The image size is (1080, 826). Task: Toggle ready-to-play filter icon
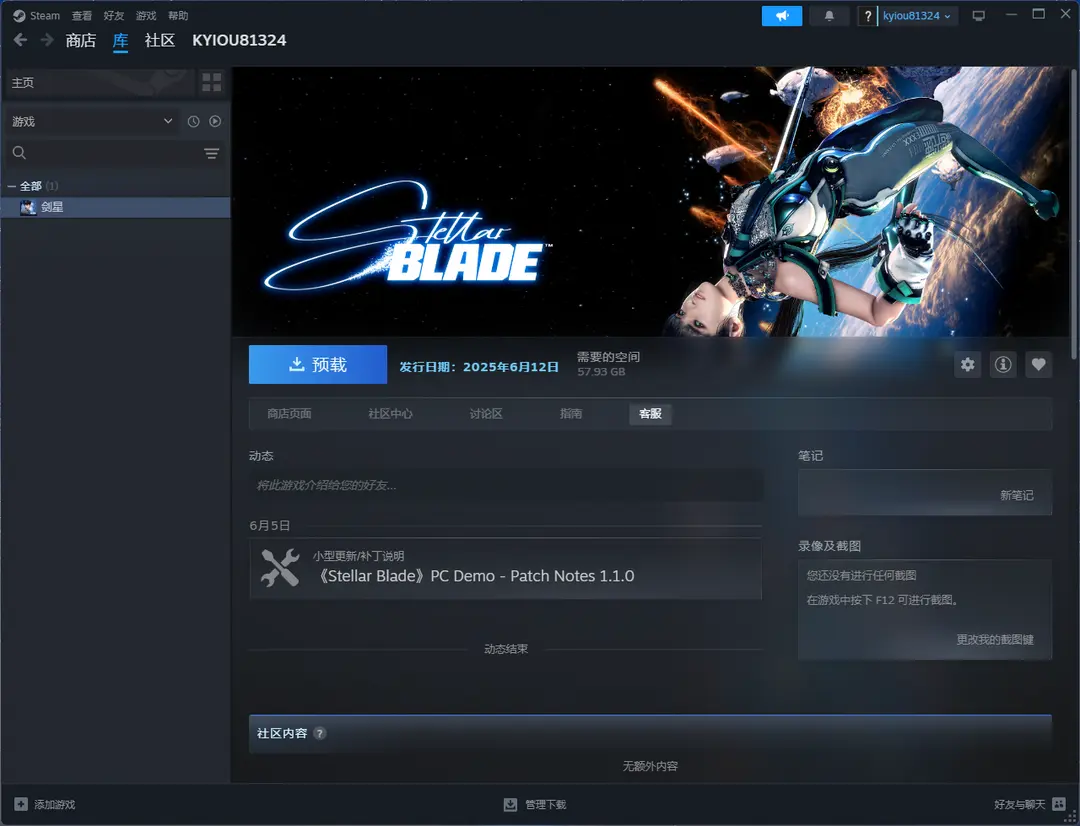click(x=215, y=121)
